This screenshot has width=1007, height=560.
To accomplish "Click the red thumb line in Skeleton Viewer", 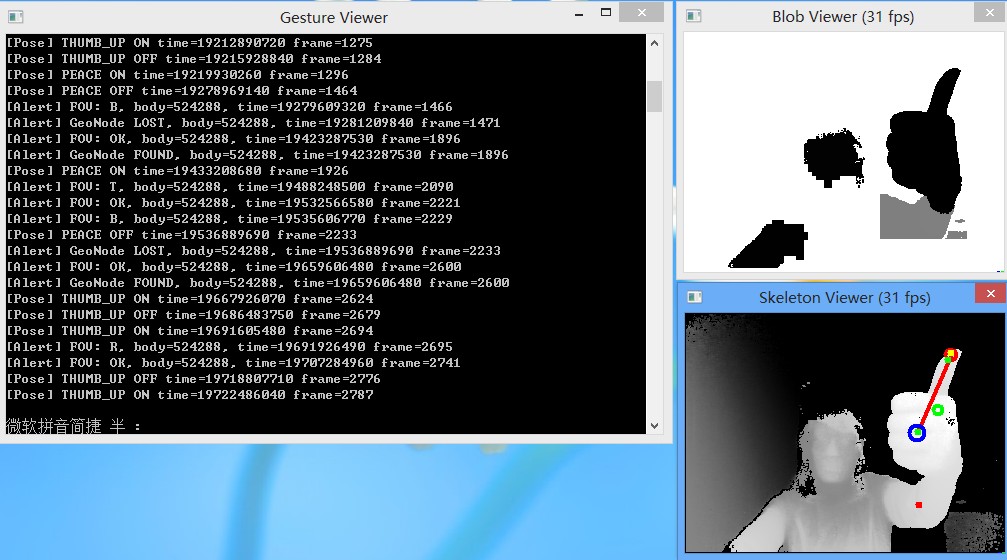I will 935,392.
